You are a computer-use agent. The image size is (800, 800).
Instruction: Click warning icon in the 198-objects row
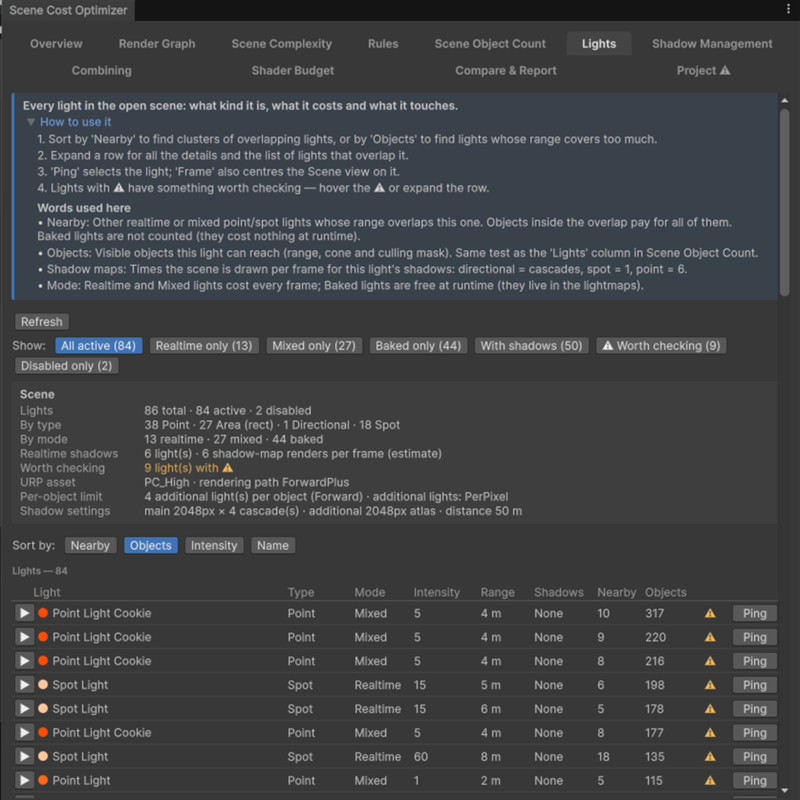(710, 685)
